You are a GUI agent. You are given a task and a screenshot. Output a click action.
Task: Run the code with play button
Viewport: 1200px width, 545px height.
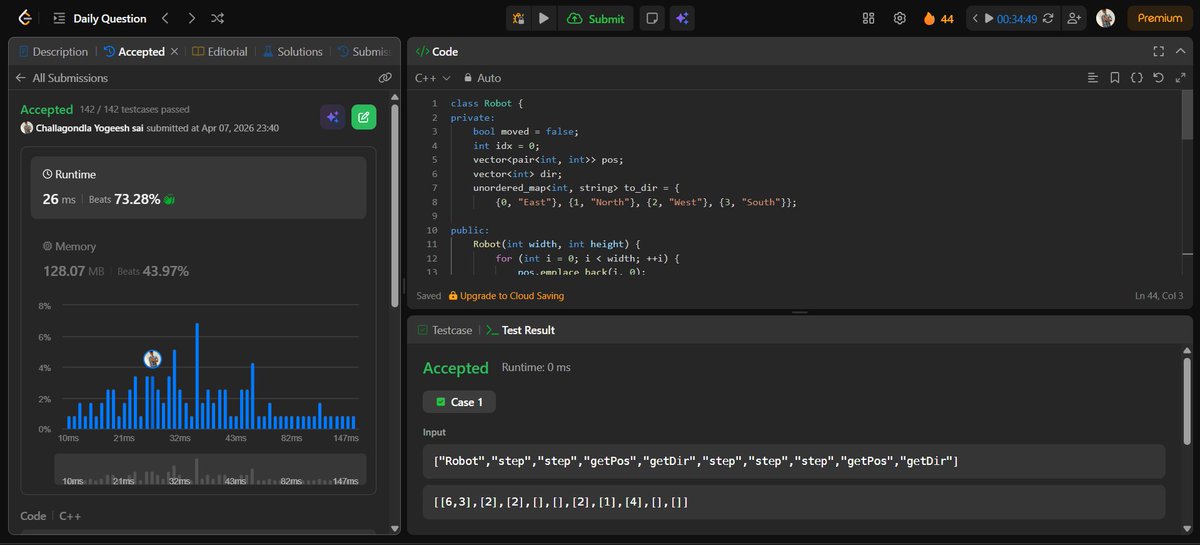[x=543, y=18]
